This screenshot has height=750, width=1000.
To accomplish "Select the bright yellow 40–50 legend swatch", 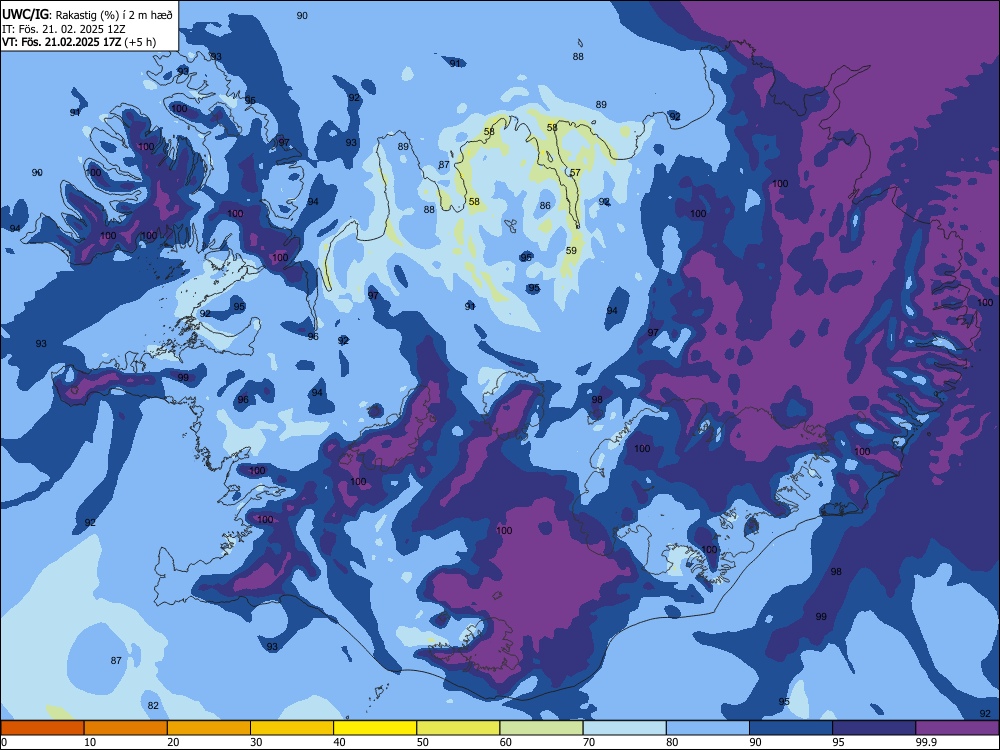I will click(x=375, y=728).
